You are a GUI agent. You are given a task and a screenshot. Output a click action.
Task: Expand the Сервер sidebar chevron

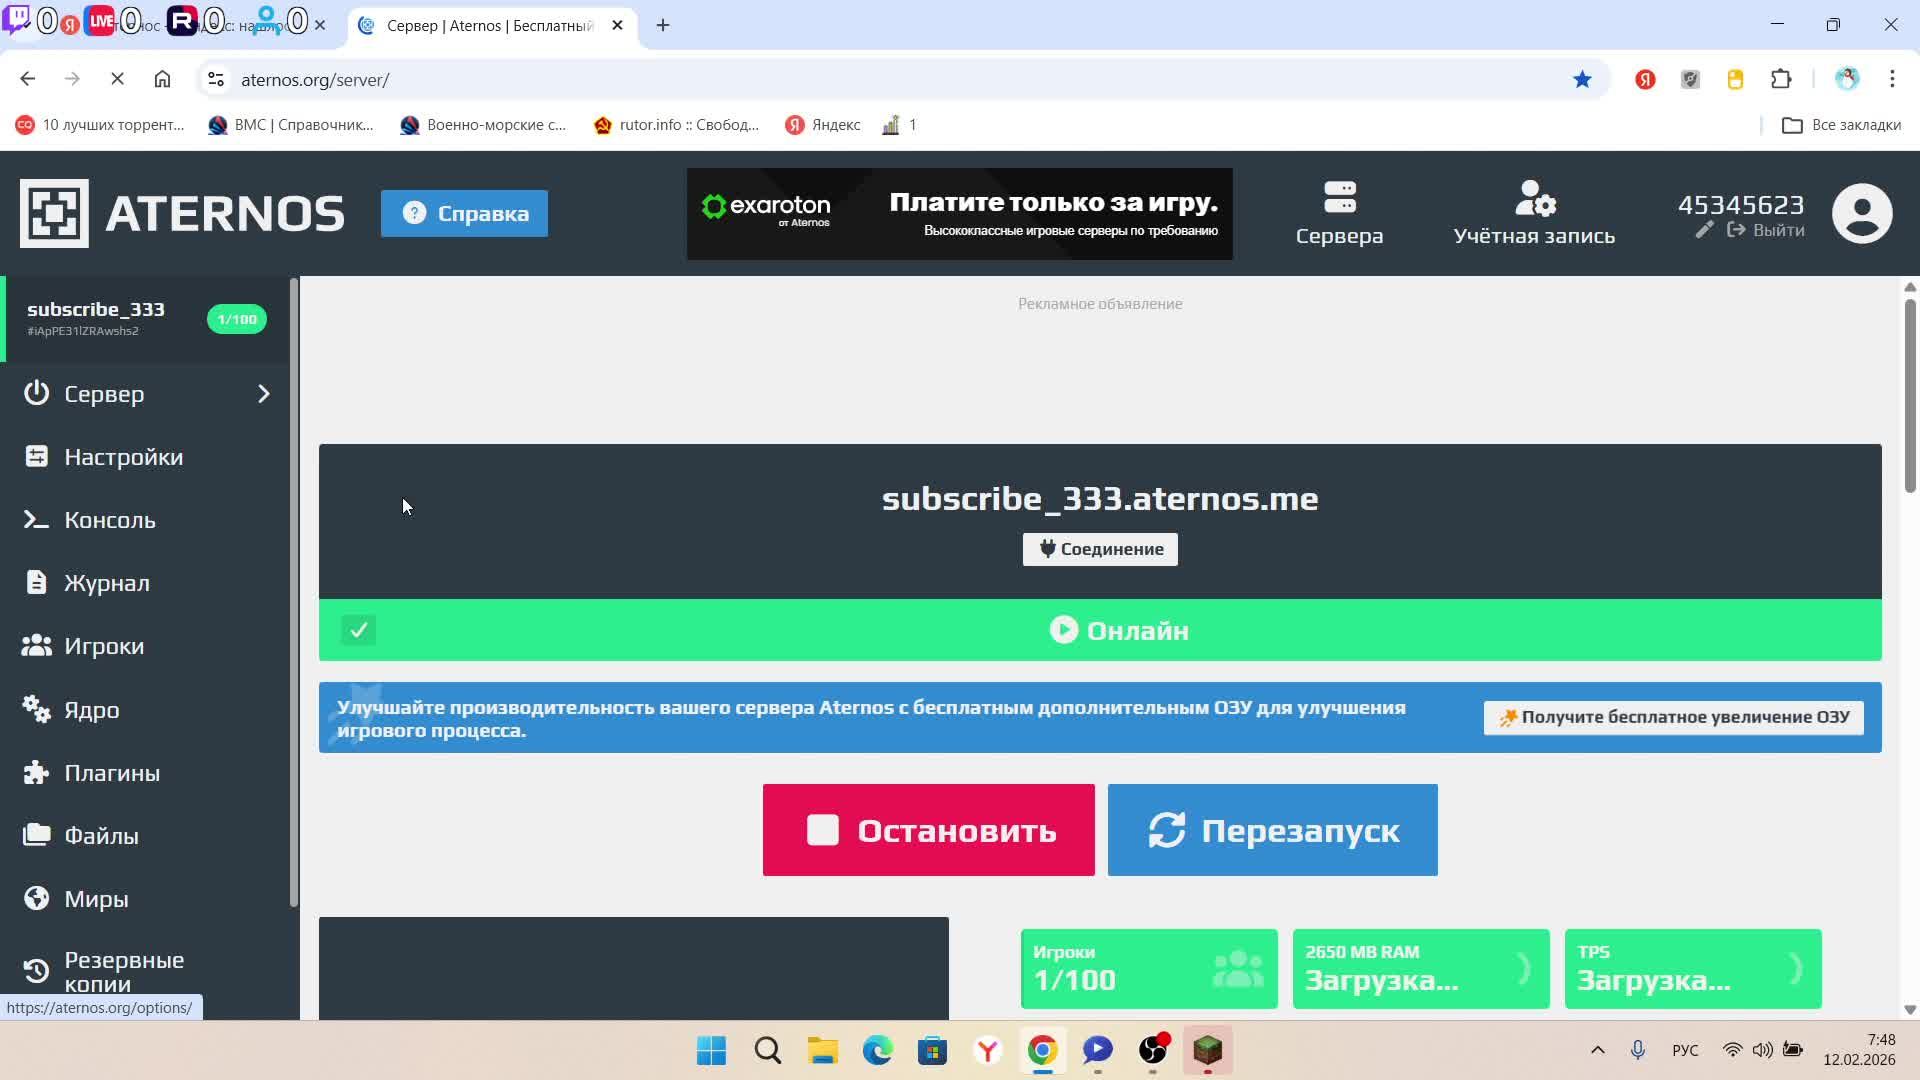[x=264, y=394]
